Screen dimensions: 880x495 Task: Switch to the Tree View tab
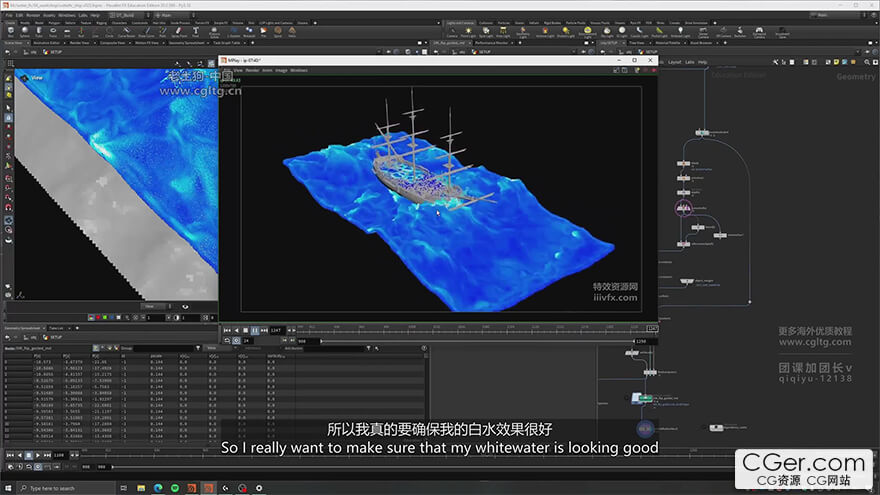point(636,43)
